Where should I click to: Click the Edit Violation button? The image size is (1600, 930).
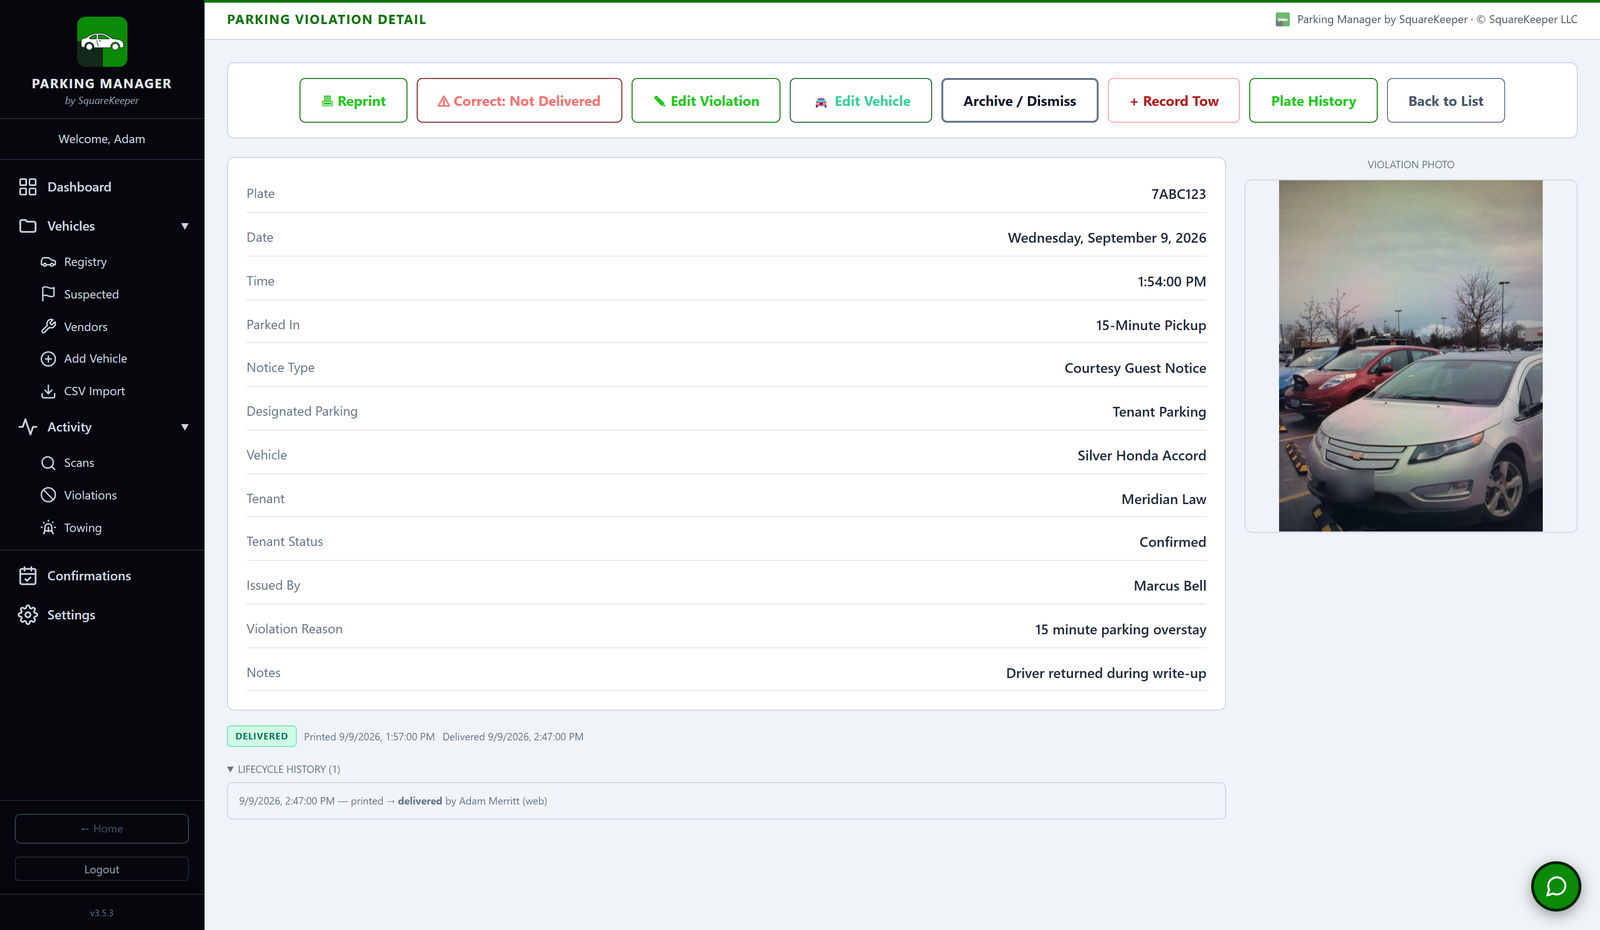pos(706,101)
